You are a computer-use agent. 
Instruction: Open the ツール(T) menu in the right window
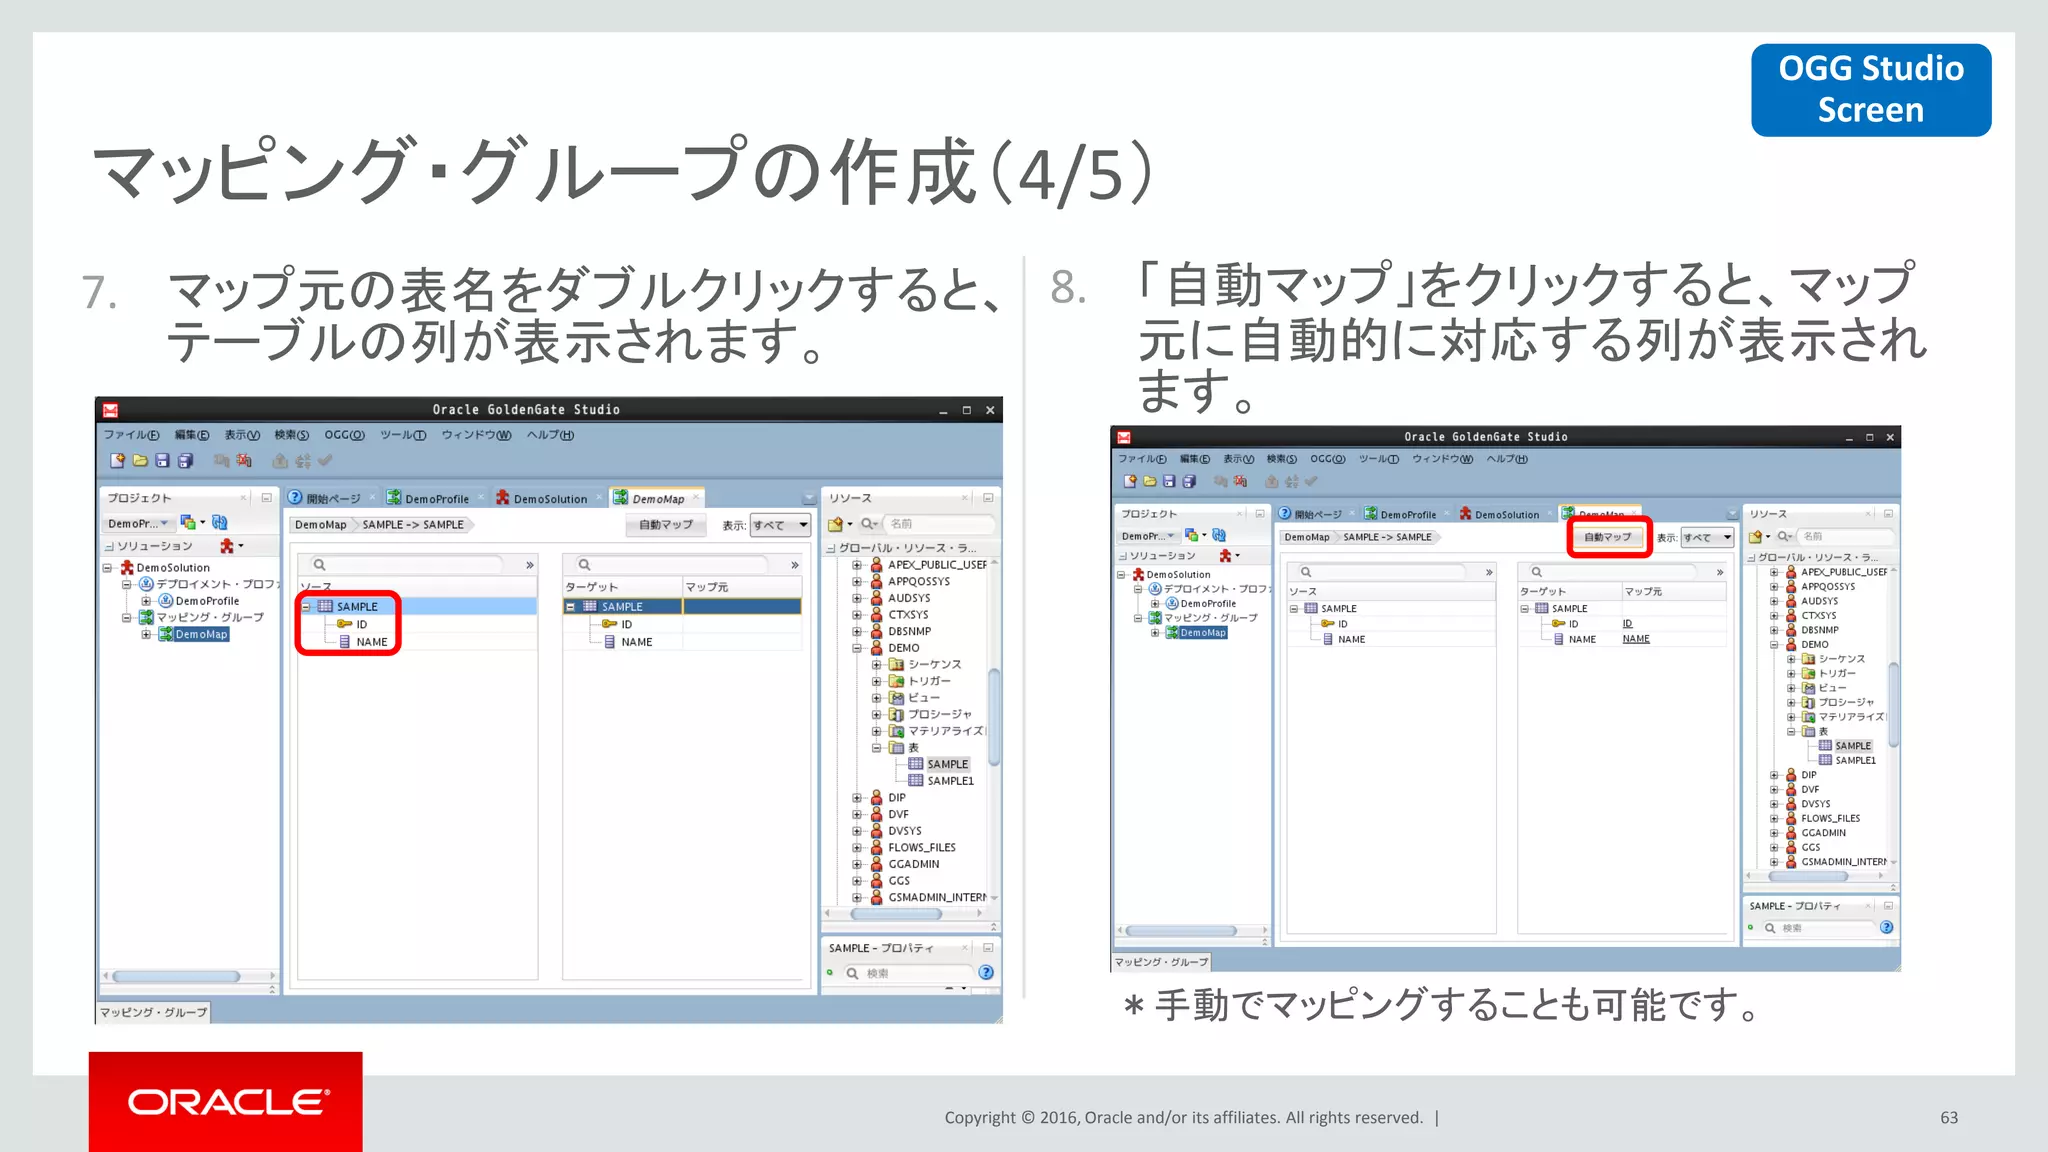1378,459
